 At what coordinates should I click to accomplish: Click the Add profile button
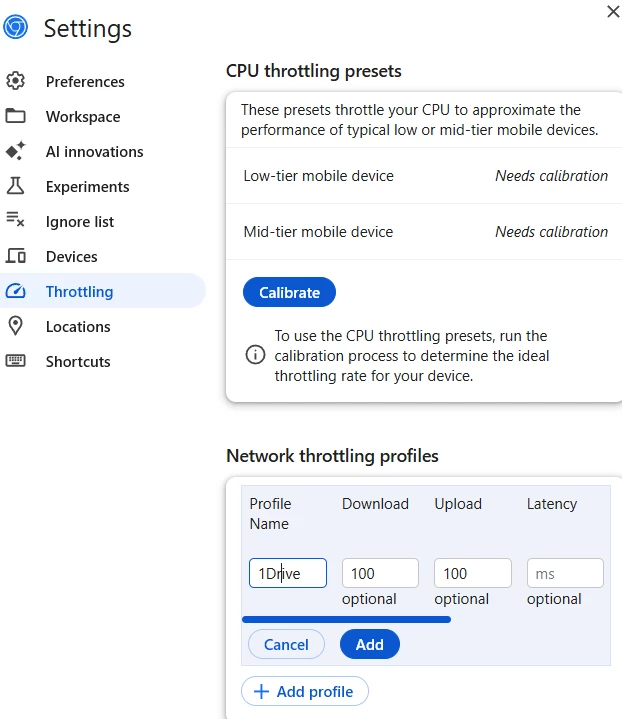[305, 691]
